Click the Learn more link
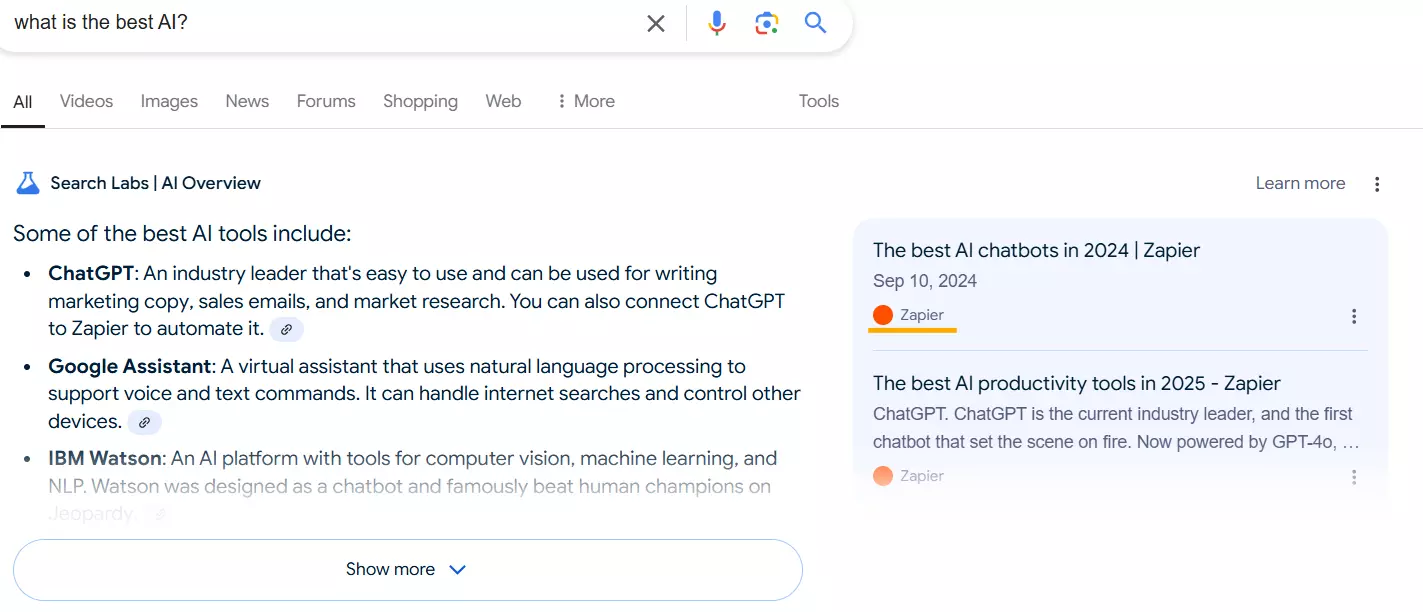This screenshot has height=612, width=1423. [x=1300, y=183]
